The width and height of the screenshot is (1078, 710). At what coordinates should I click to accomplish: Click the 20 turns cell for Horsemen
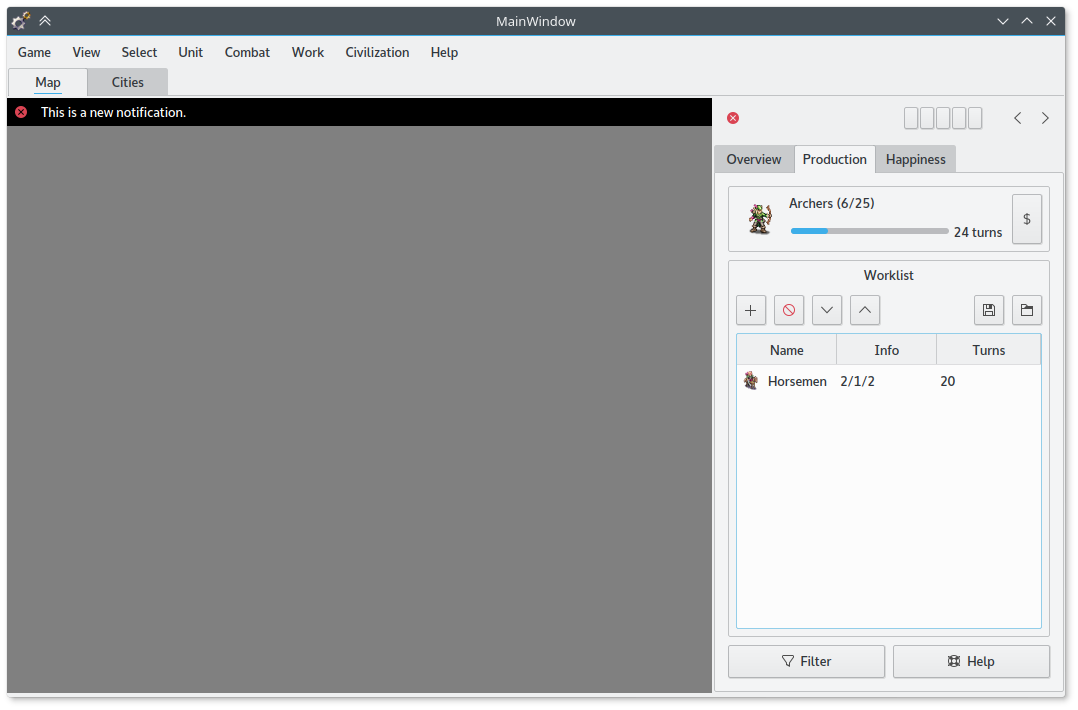(x=947, y=381)
